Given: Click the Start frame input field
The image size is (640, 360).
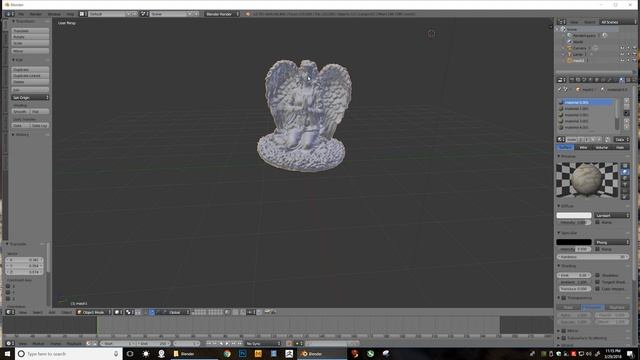Looking at the screenshot, I should point(118,344).
